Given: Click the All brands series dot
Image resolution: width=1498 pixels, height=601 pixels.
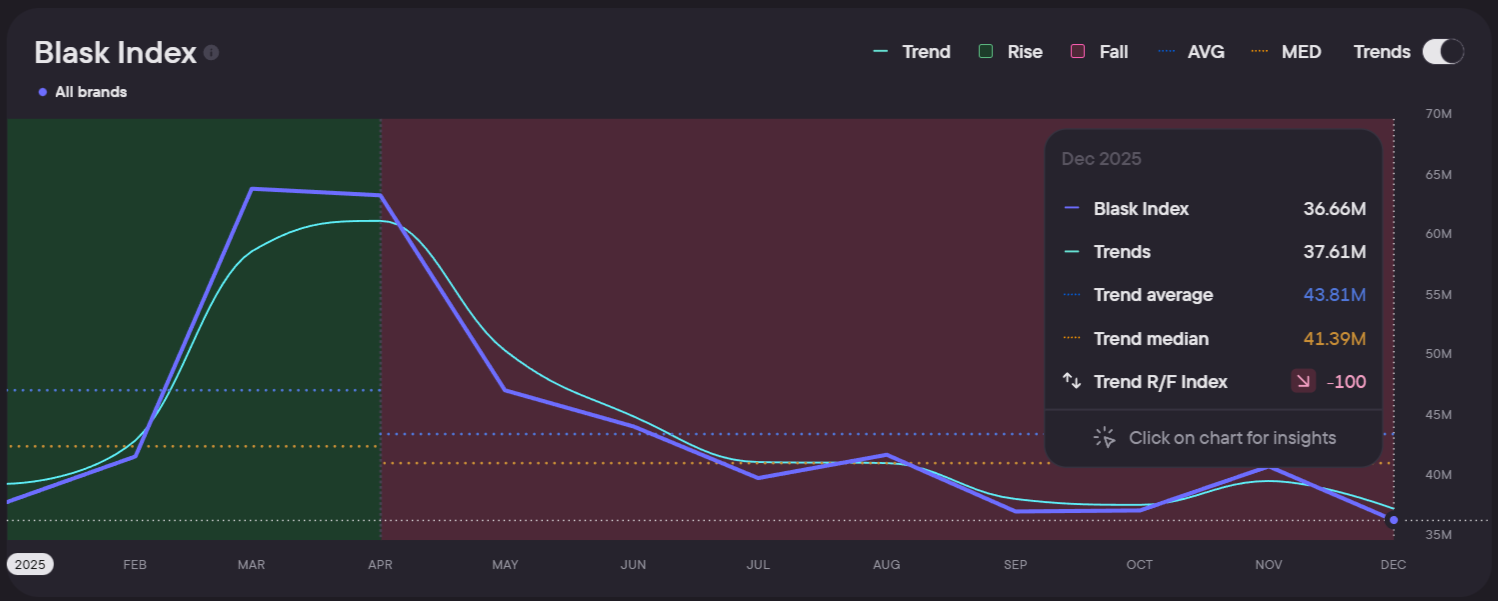Looking at the screenshot, I should [42, 92].
